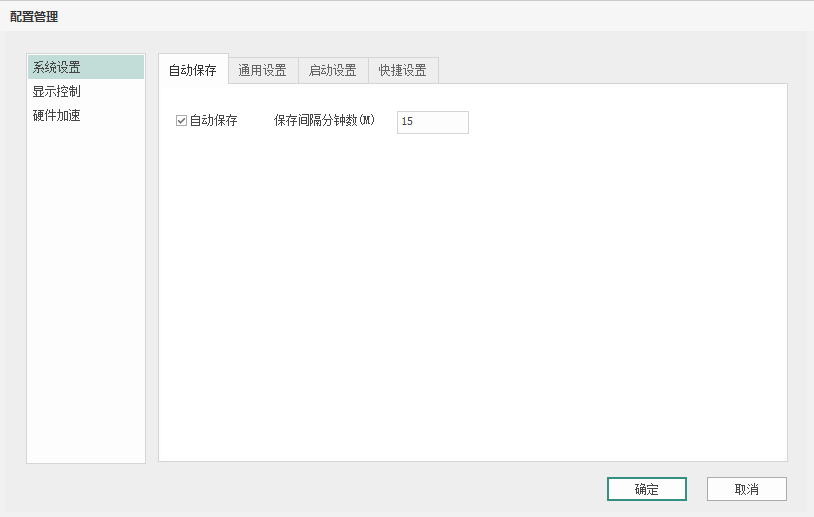814x517 pixels.
Task: Switch to the 快捷设置 tab
Action: (403, 71)
